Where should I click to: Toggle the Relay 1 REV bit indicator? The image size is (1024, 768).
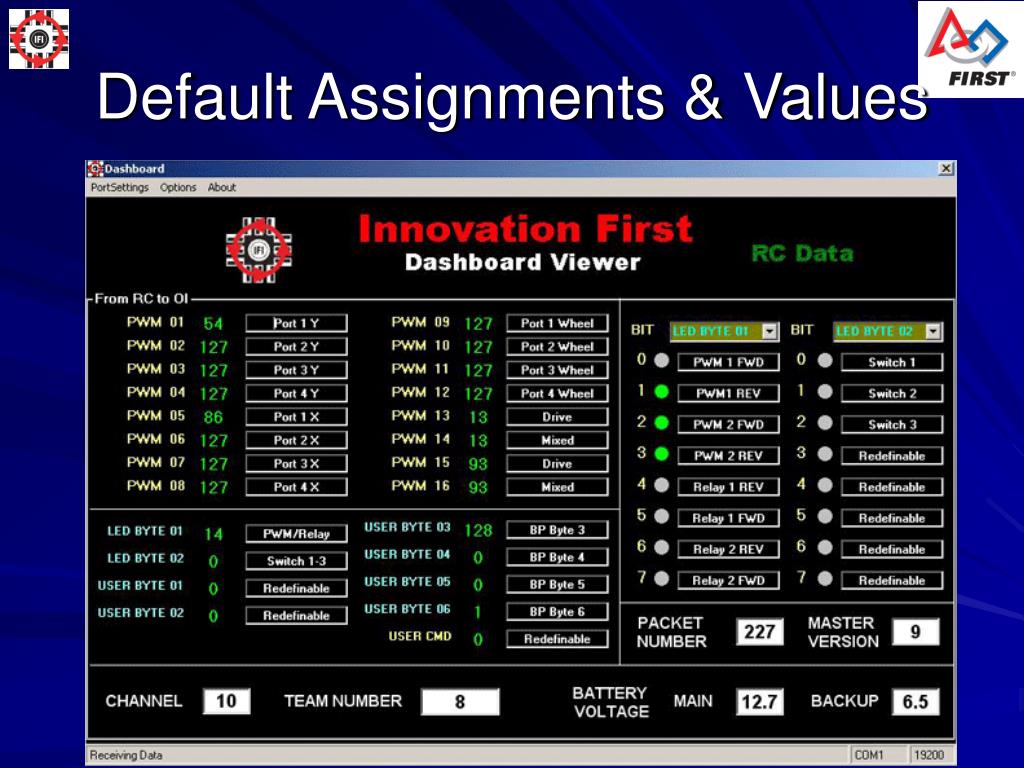pos(662,485)
